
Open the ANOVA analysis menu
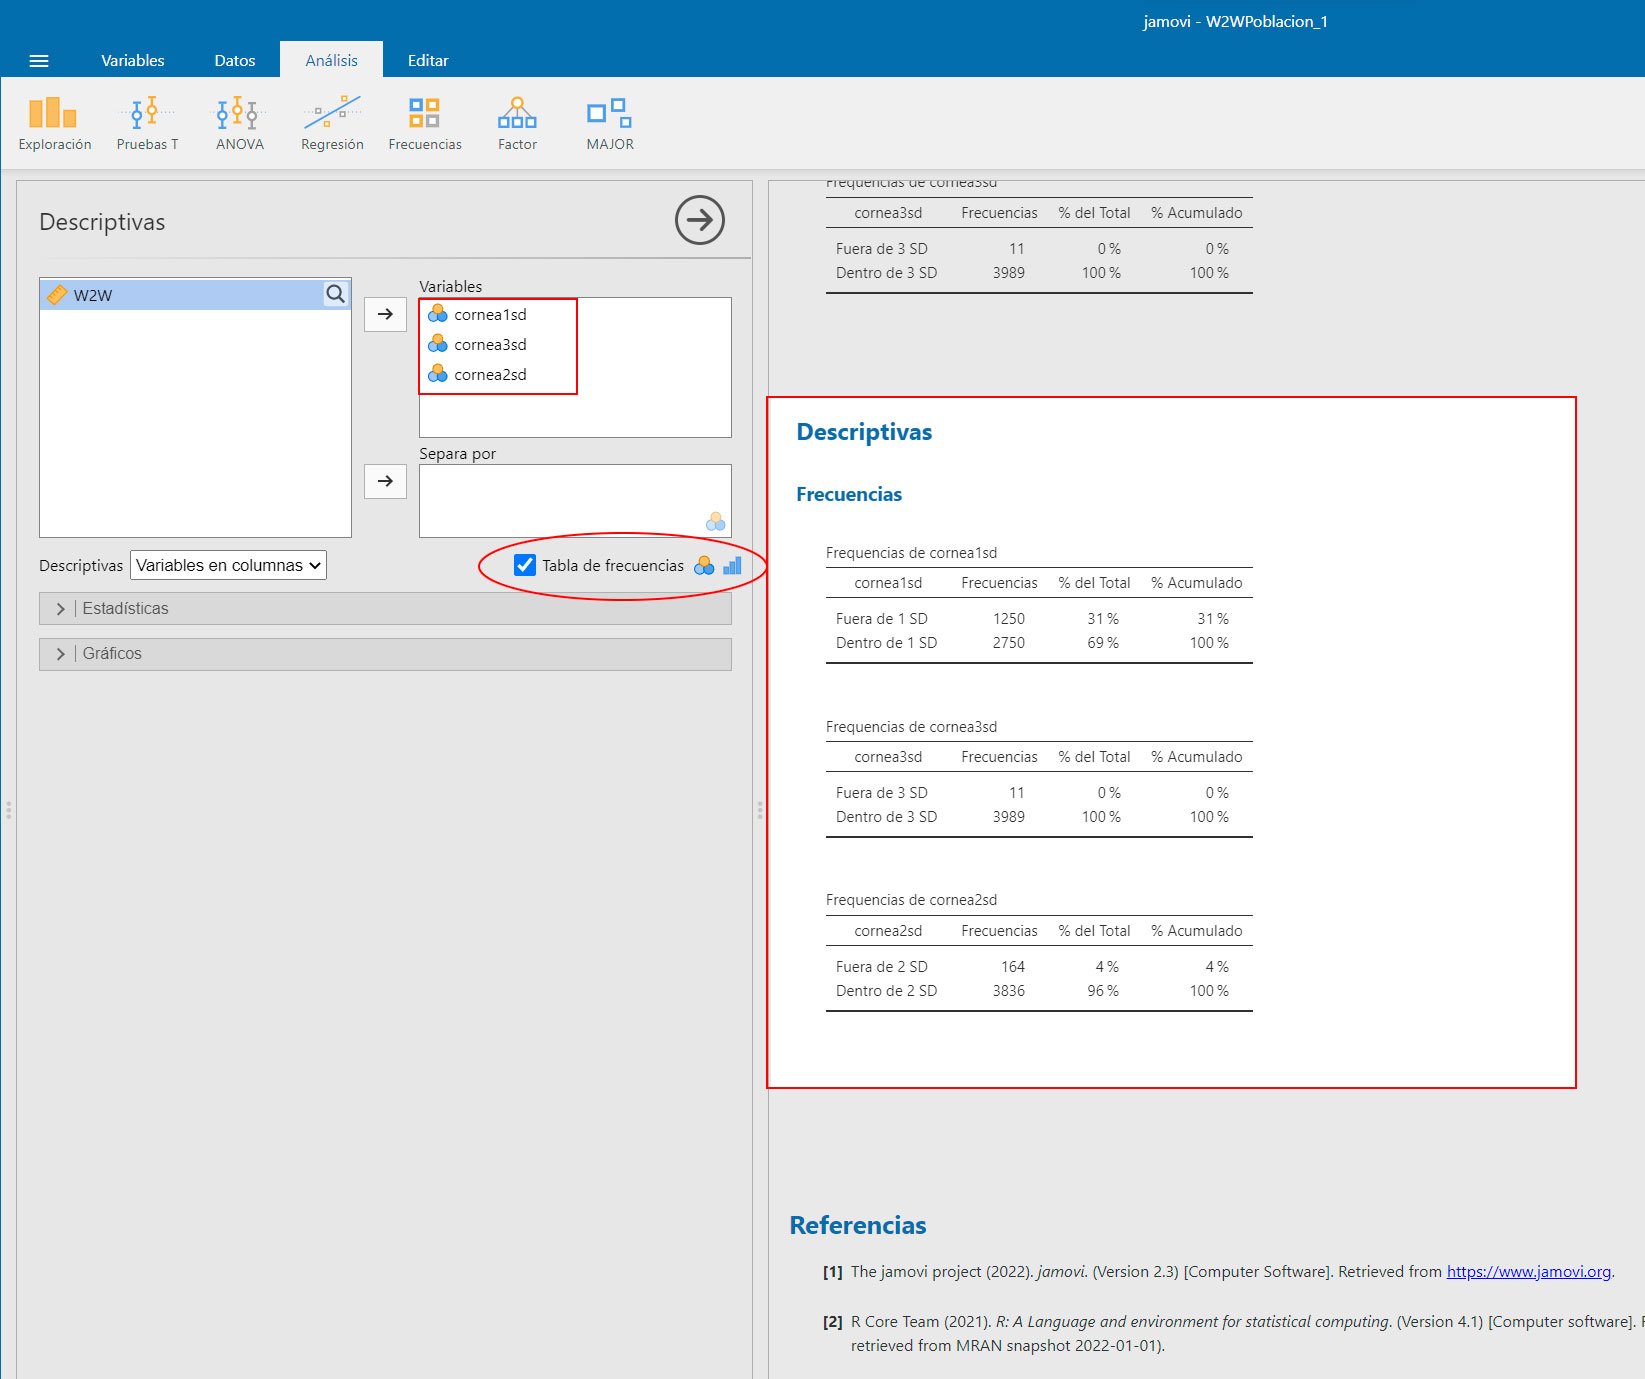[239, 124]
